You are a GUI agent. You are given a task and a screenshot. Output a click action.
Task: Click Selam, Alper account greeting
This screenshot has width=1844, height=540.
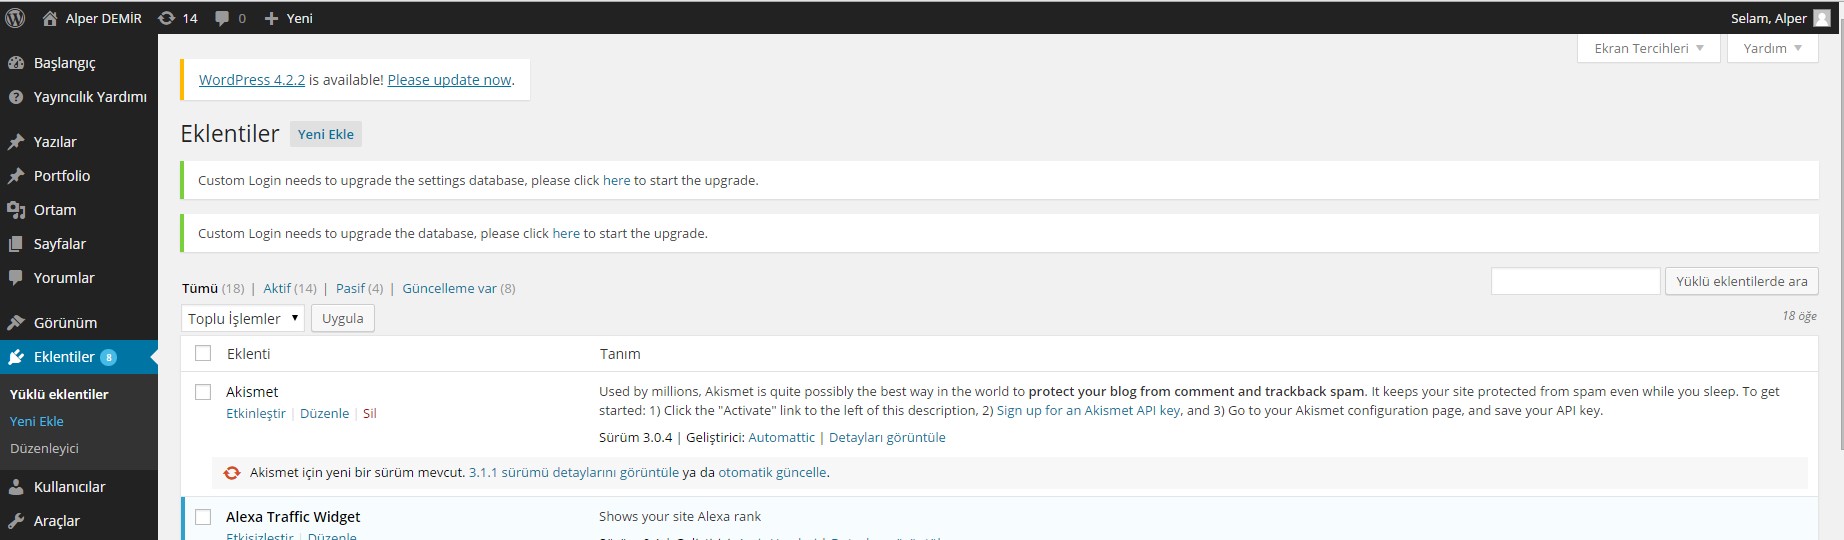[1769, 18]
